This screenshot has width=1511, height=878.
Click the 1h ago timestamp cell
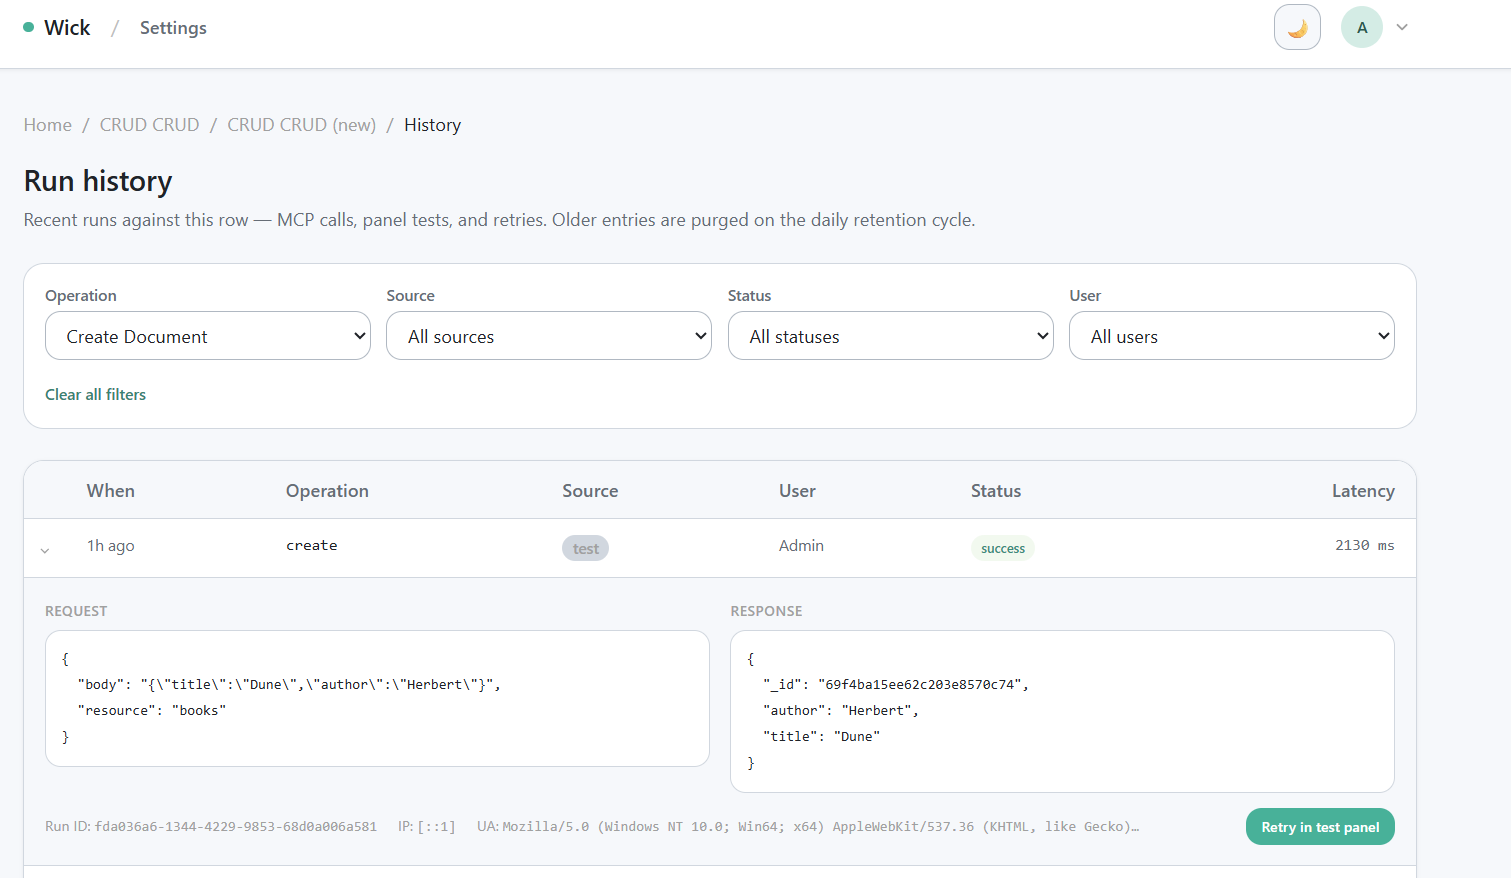click(110, 545)
